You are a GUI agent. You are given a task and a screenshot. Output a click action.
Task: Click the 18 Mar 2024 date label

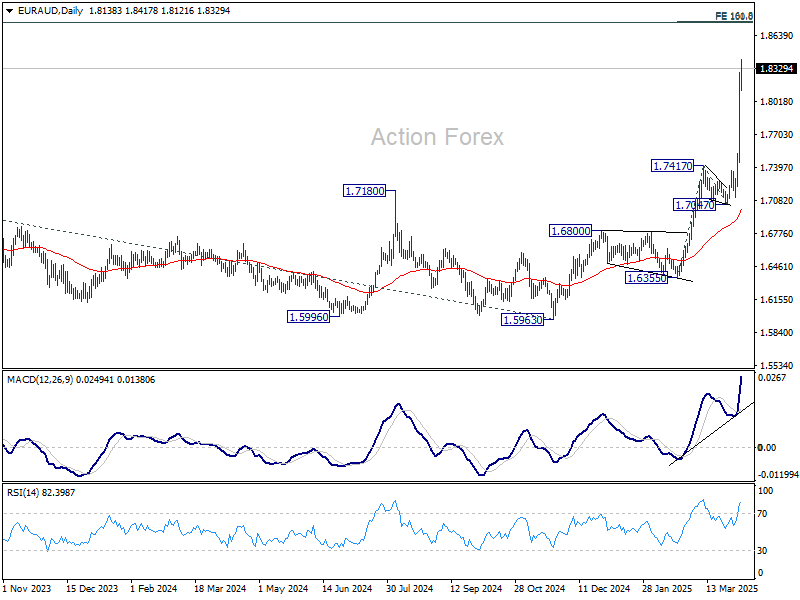(220, 589)
